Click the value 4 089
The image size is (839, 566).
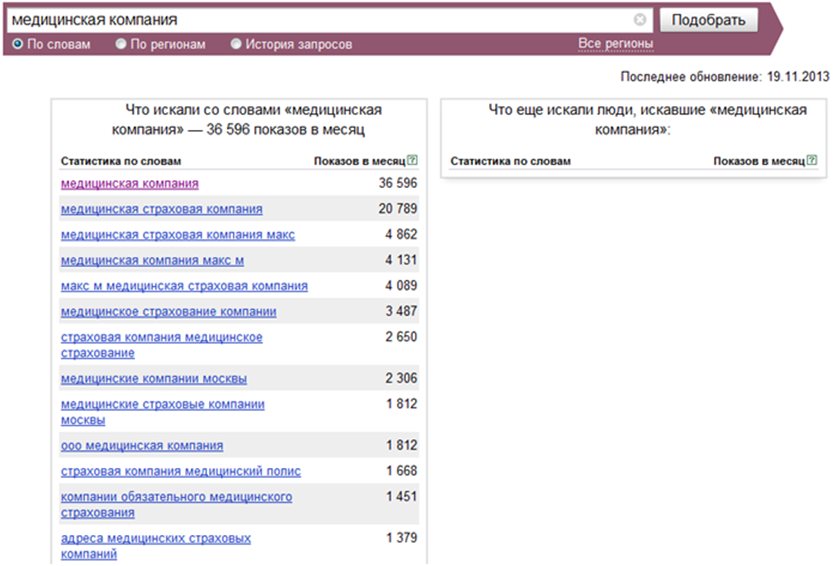coord(401,286)
